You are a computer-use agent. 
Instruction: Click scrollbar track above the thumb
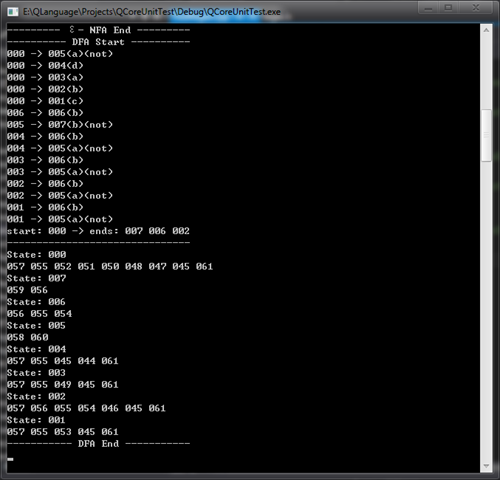pos(486,72)
